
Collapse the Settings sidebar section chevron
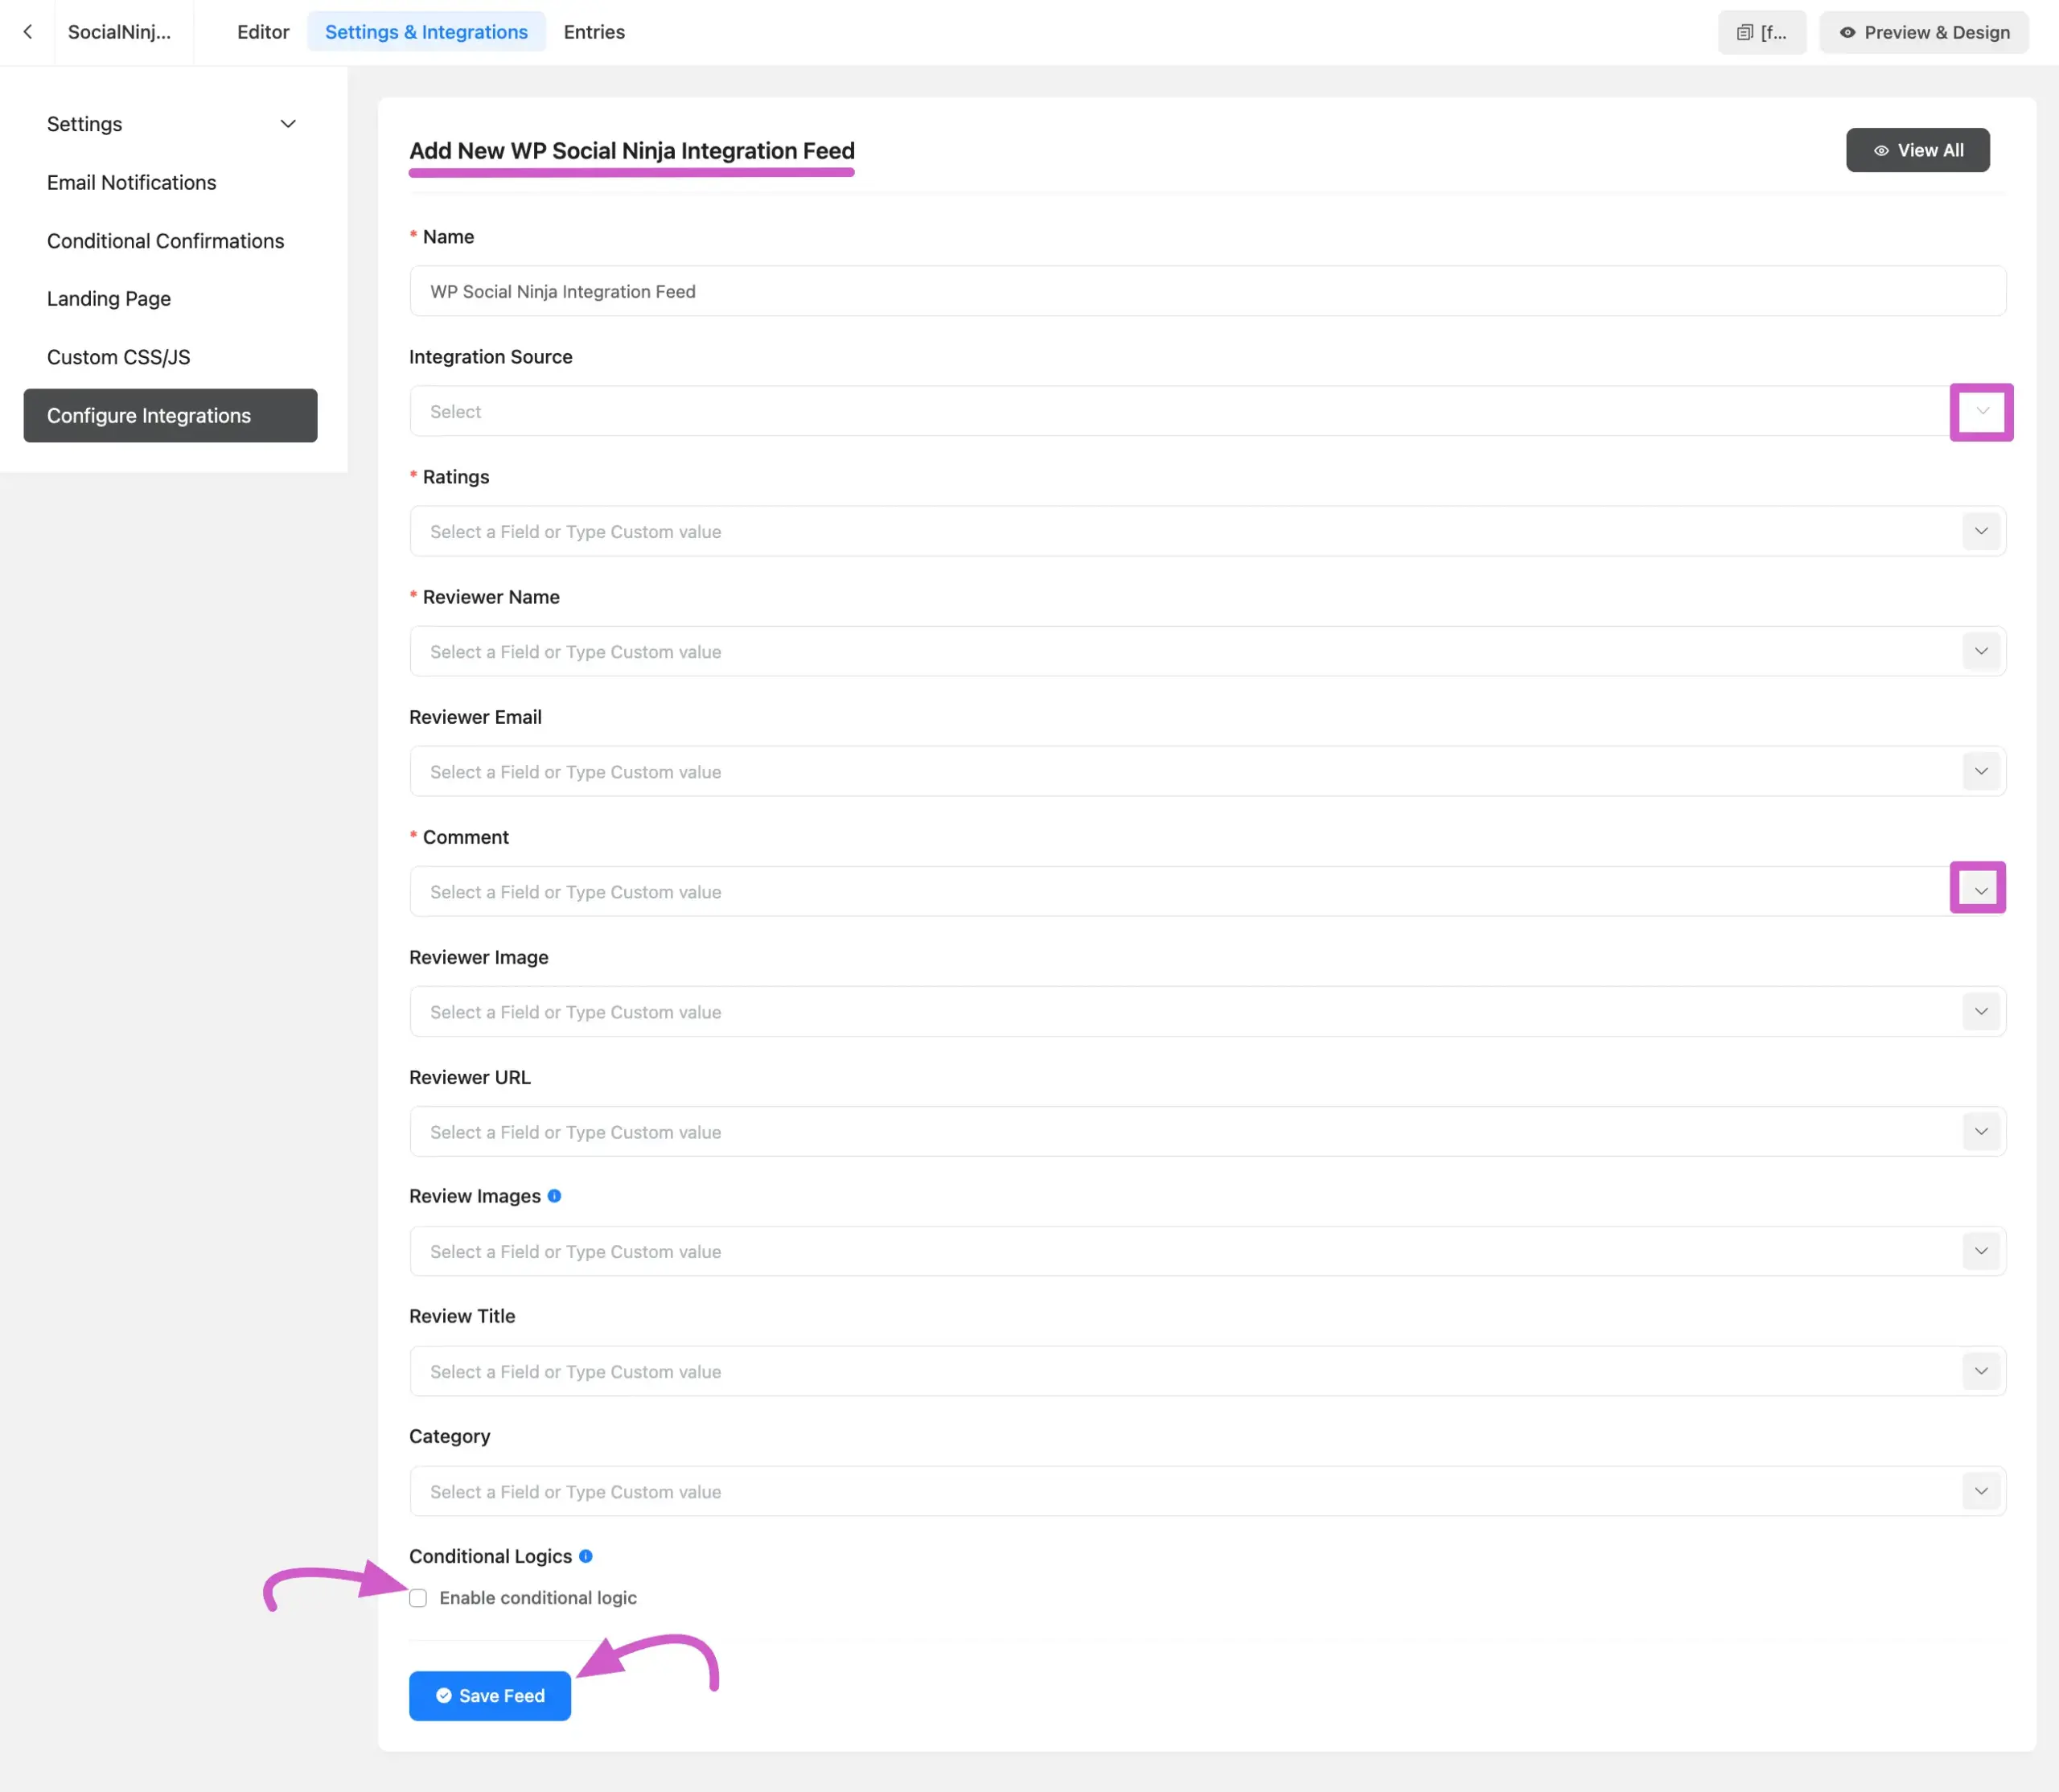click(x=288, y=123)
